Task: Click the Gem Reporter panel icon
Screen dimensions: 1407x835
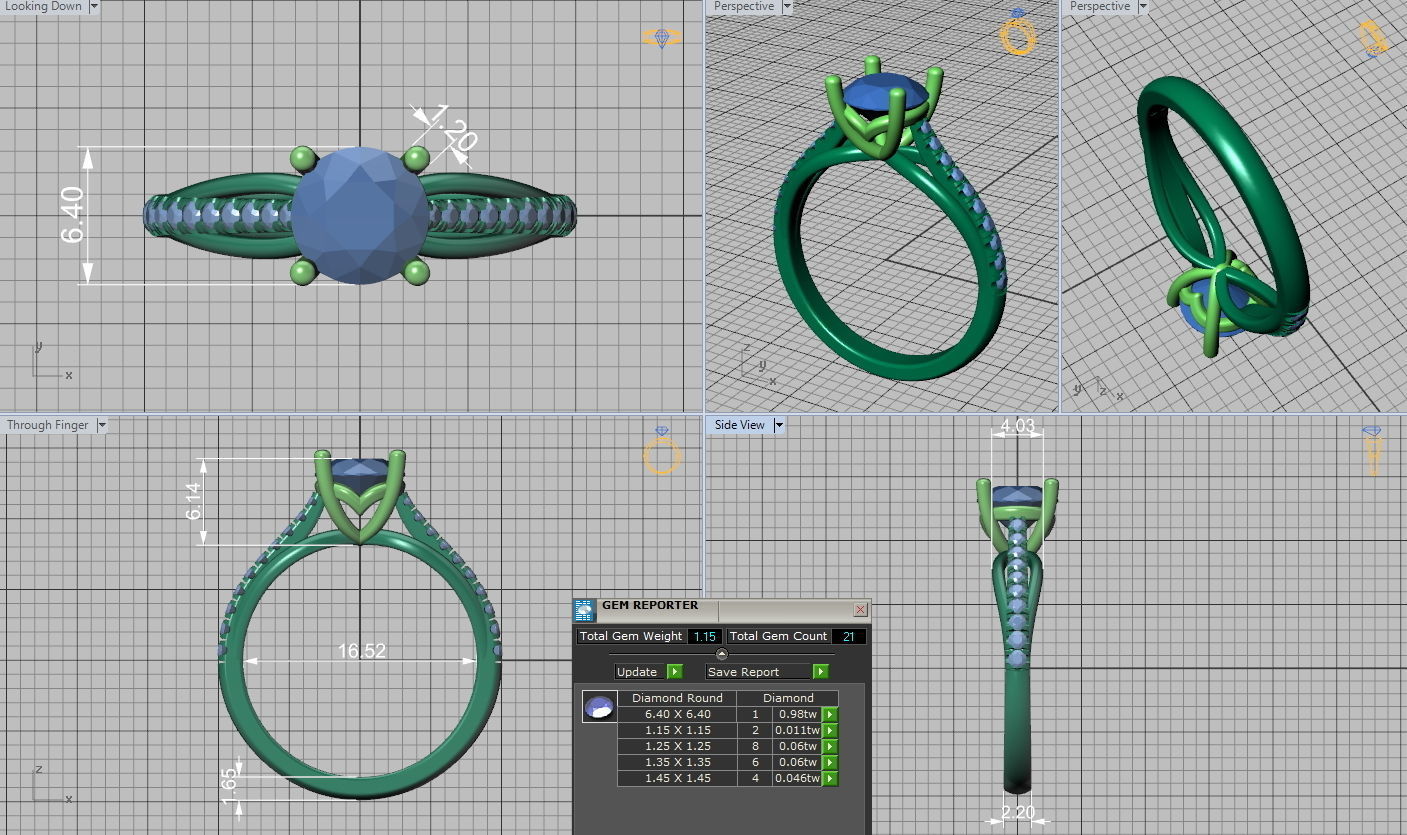Action: 585,611
